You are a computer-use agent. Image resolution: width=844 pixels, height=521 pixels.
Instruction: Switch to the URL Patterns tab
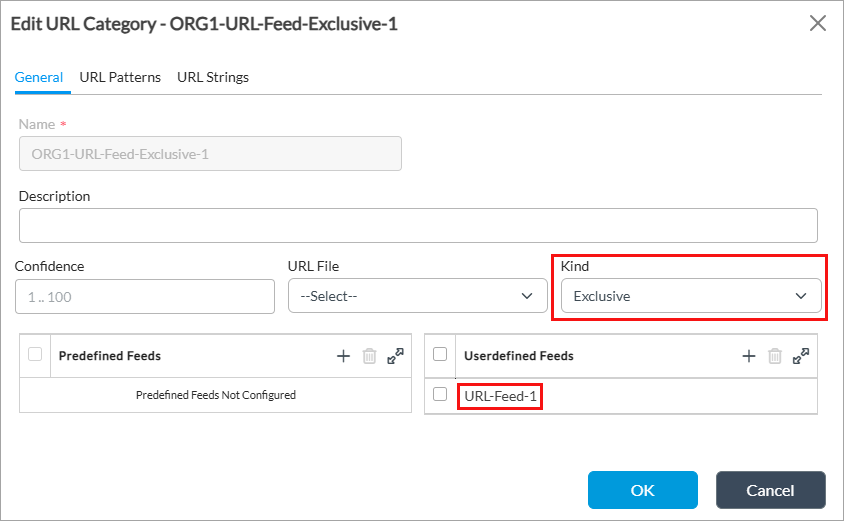click(120, 77)
